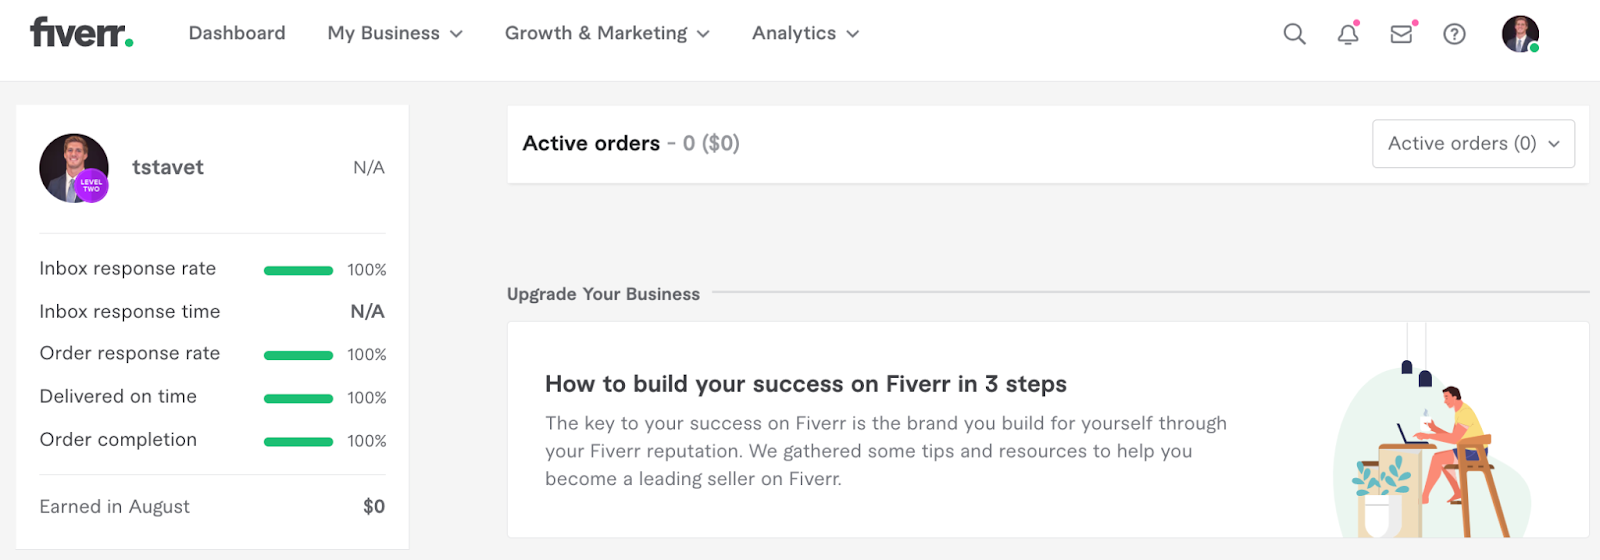Screen dimensions: 1600x560
Task: Click the Fiverr logo
Action: (x=81, y=33)
